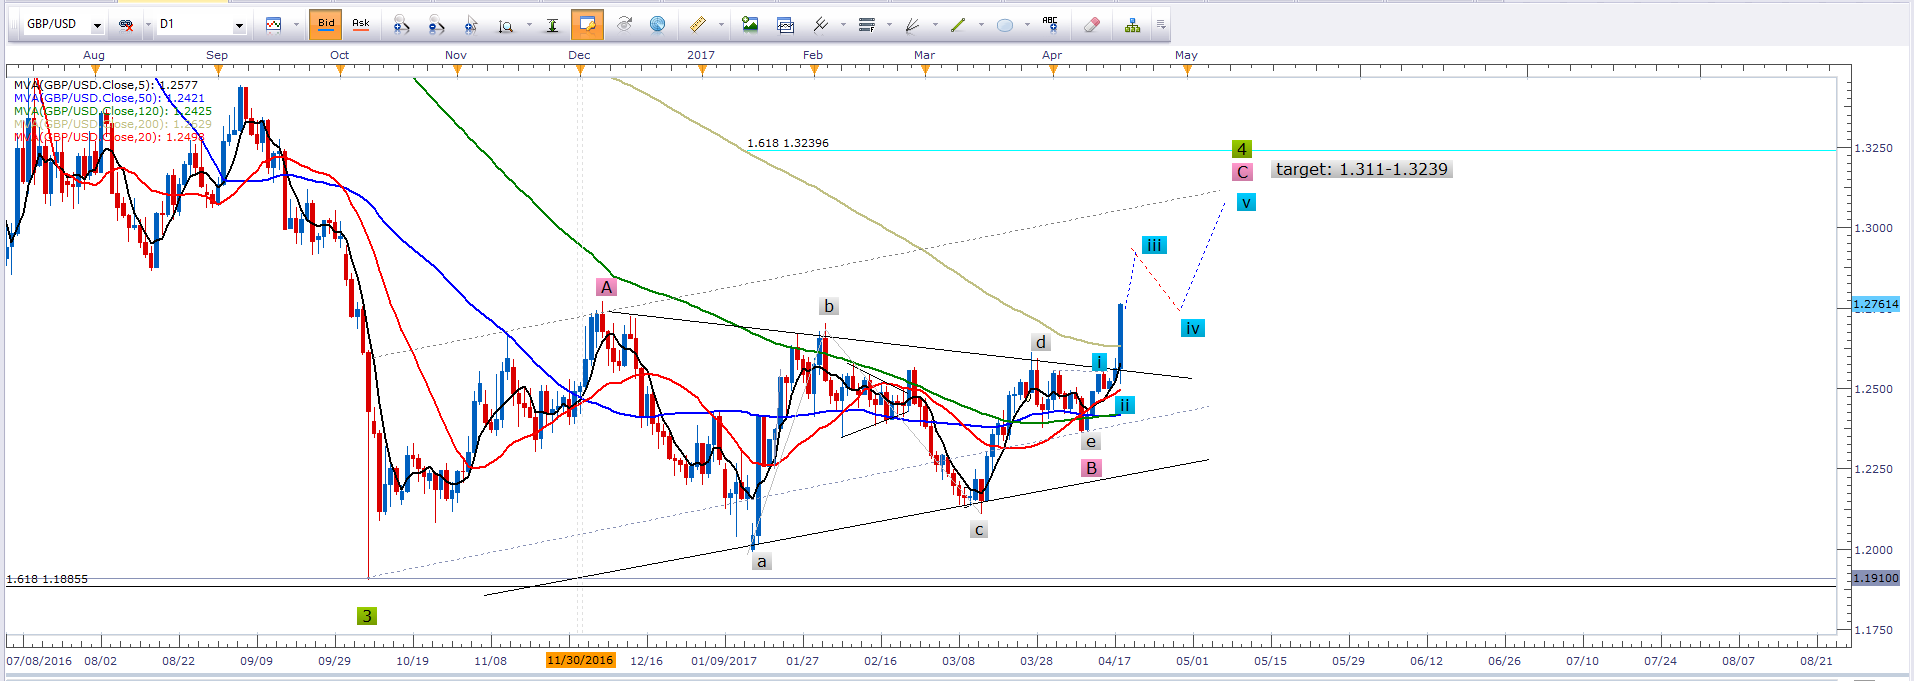Click the zoom in magnifier icon
The image size is (1914, 681).
(x=401, y=24)
